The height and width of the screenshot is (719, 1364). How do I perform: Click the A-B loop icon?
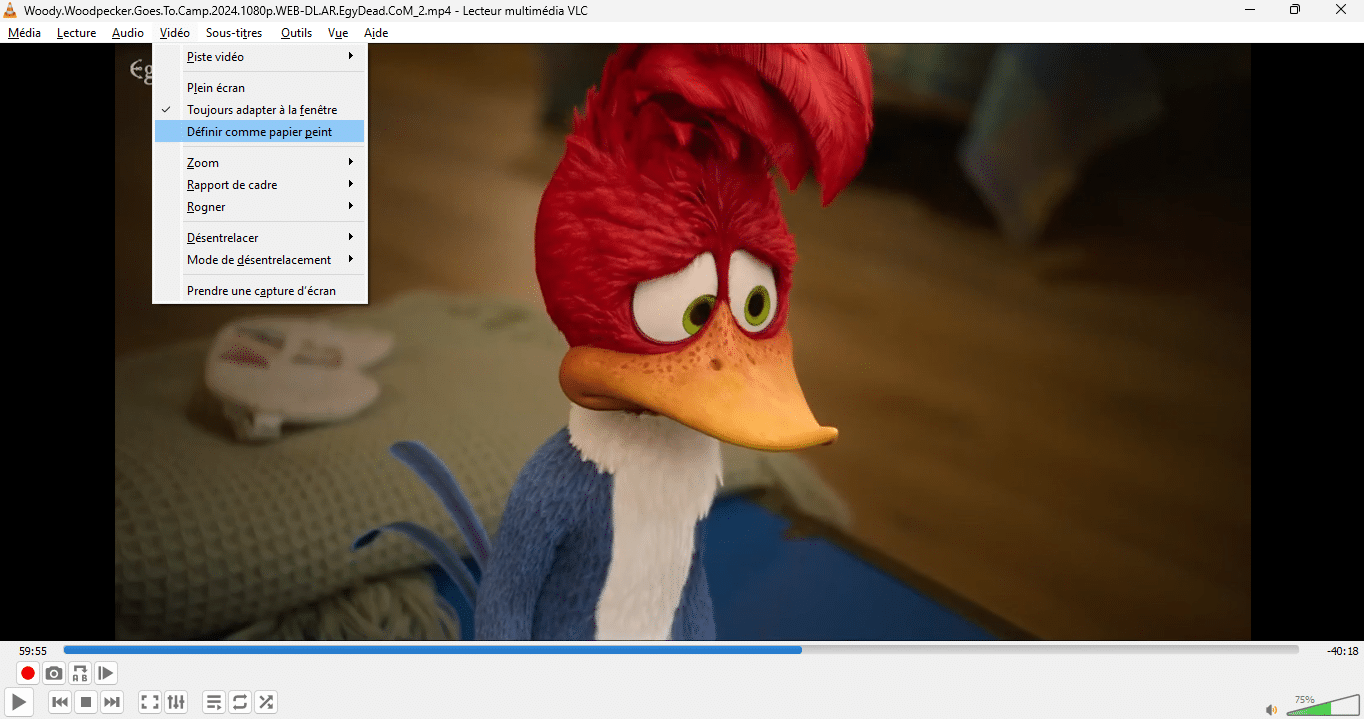80,673
